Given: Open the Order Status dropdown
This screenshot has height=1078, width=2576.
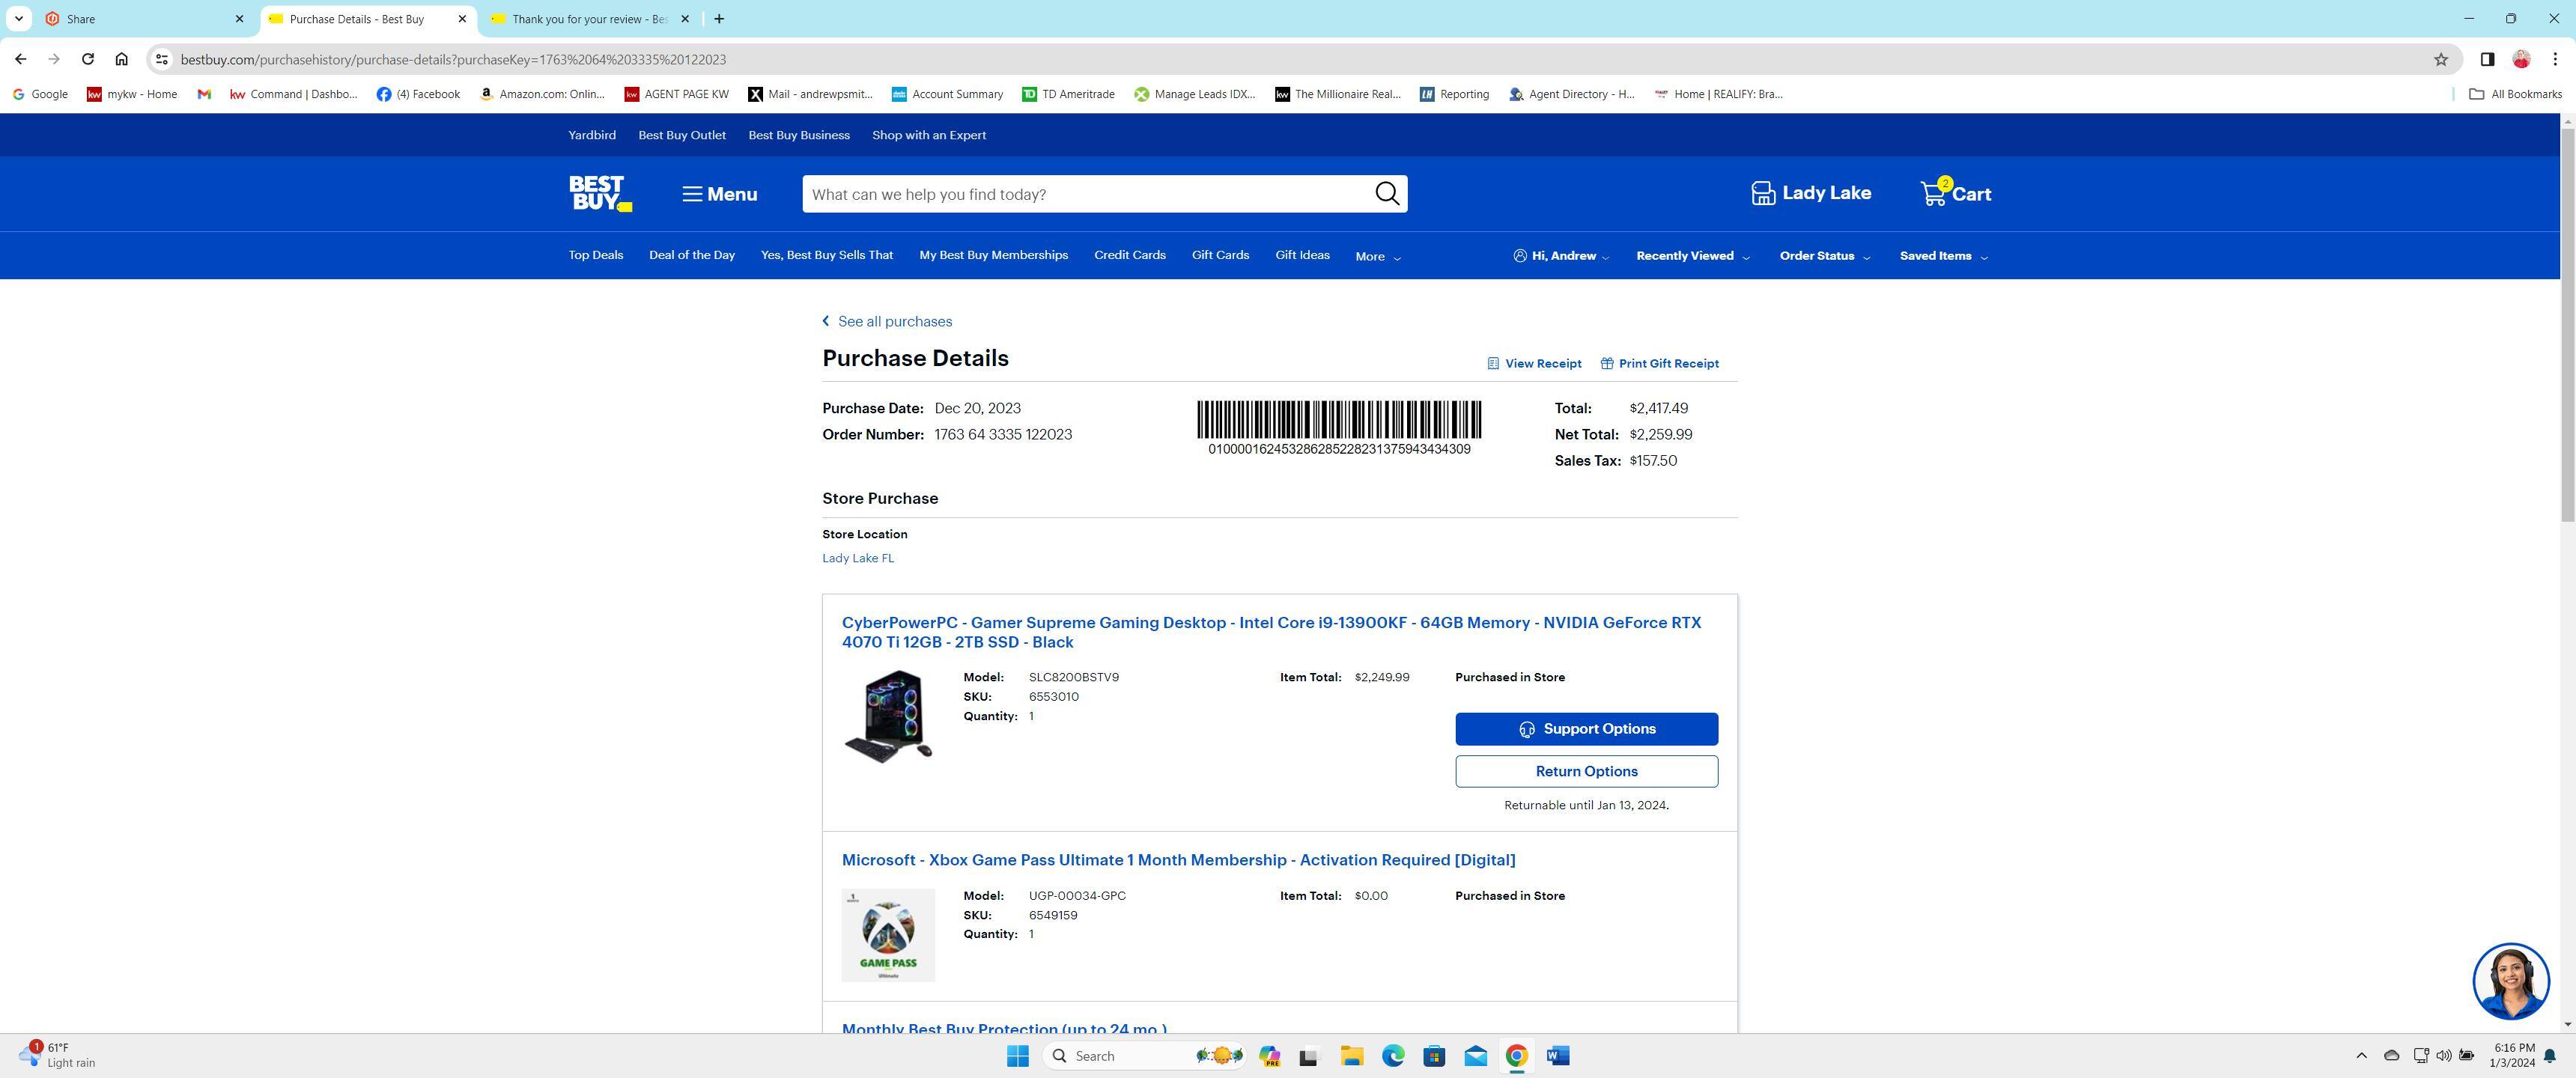Looking at the screenshot, I should (1823, 256).
